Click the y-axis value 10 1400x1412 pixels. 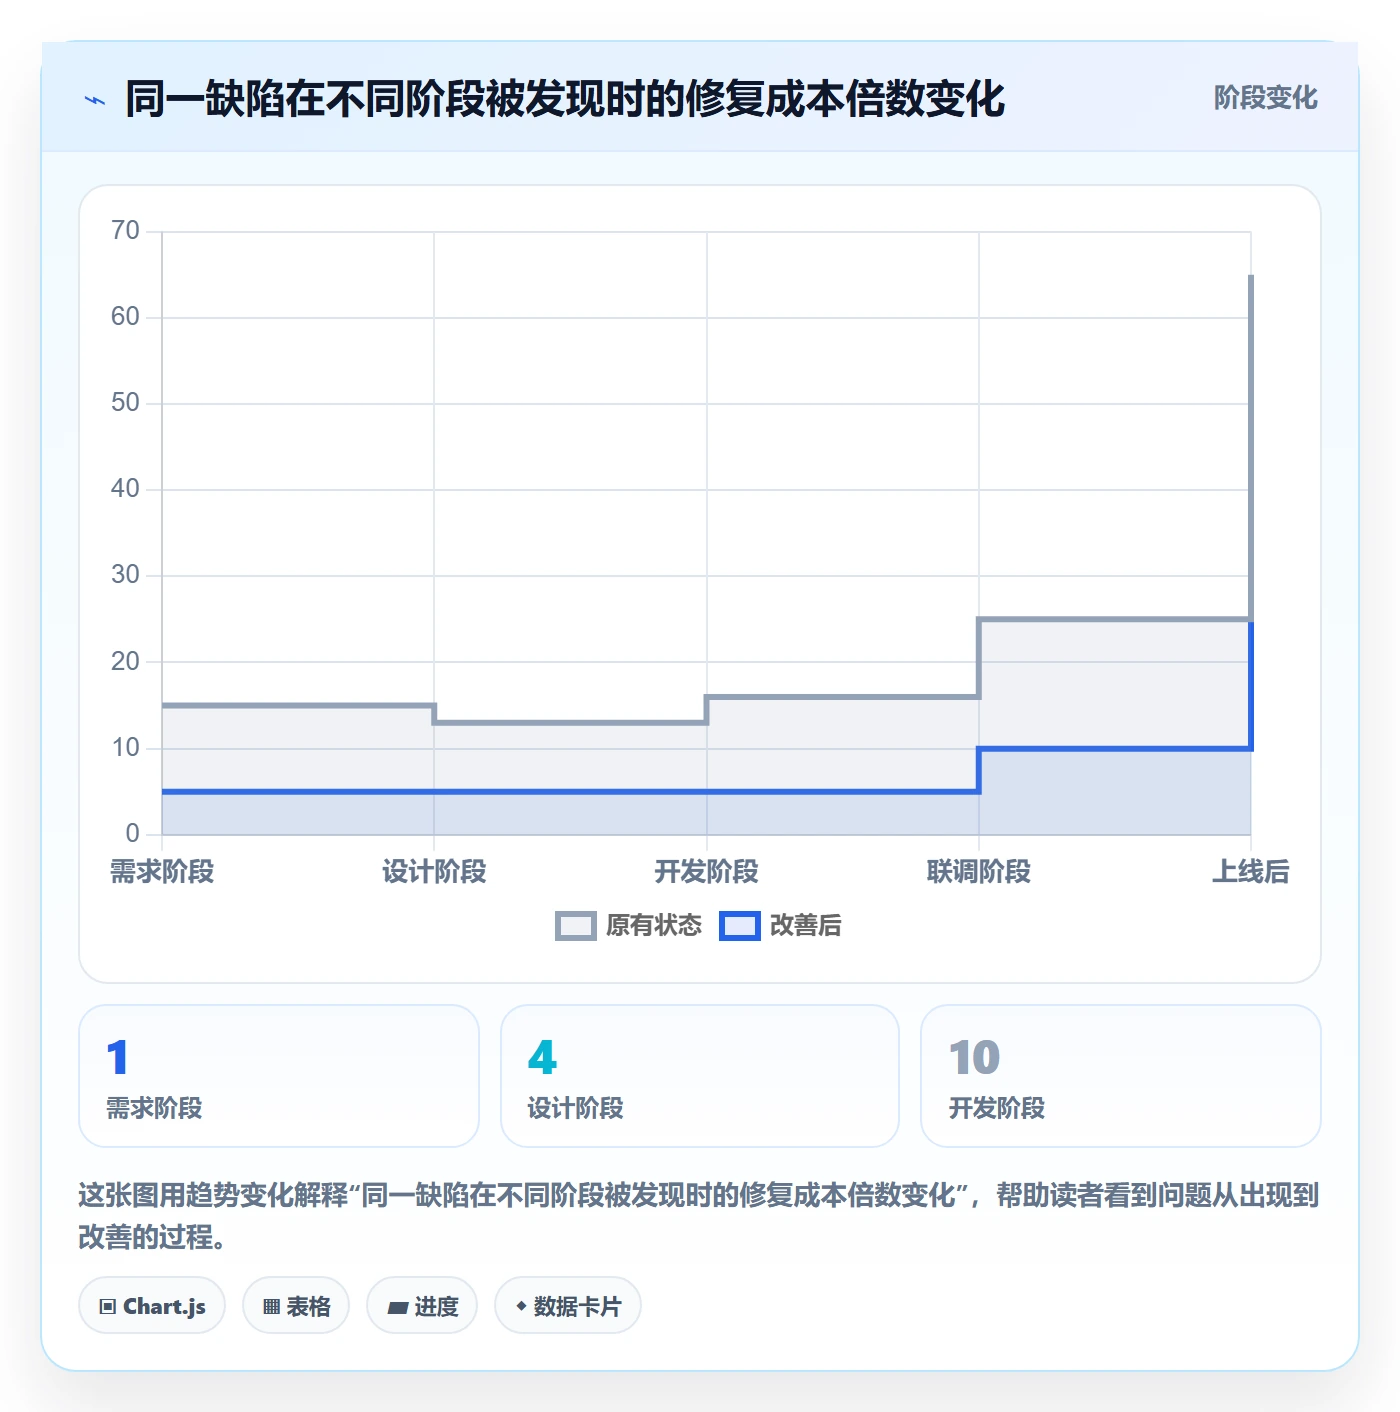click(125, 748)
